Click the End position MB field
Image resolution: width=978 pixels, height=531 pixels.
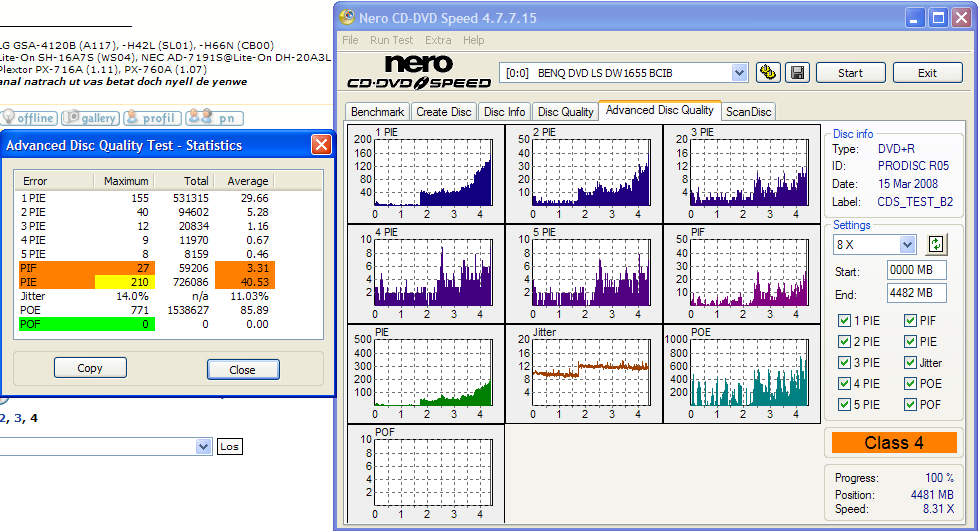[916, 293]
